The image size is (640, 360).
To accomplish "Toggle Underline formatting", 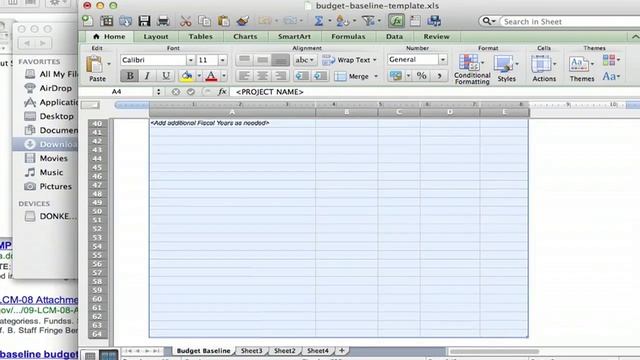I will pyautogui.click(x=166, y=76).
